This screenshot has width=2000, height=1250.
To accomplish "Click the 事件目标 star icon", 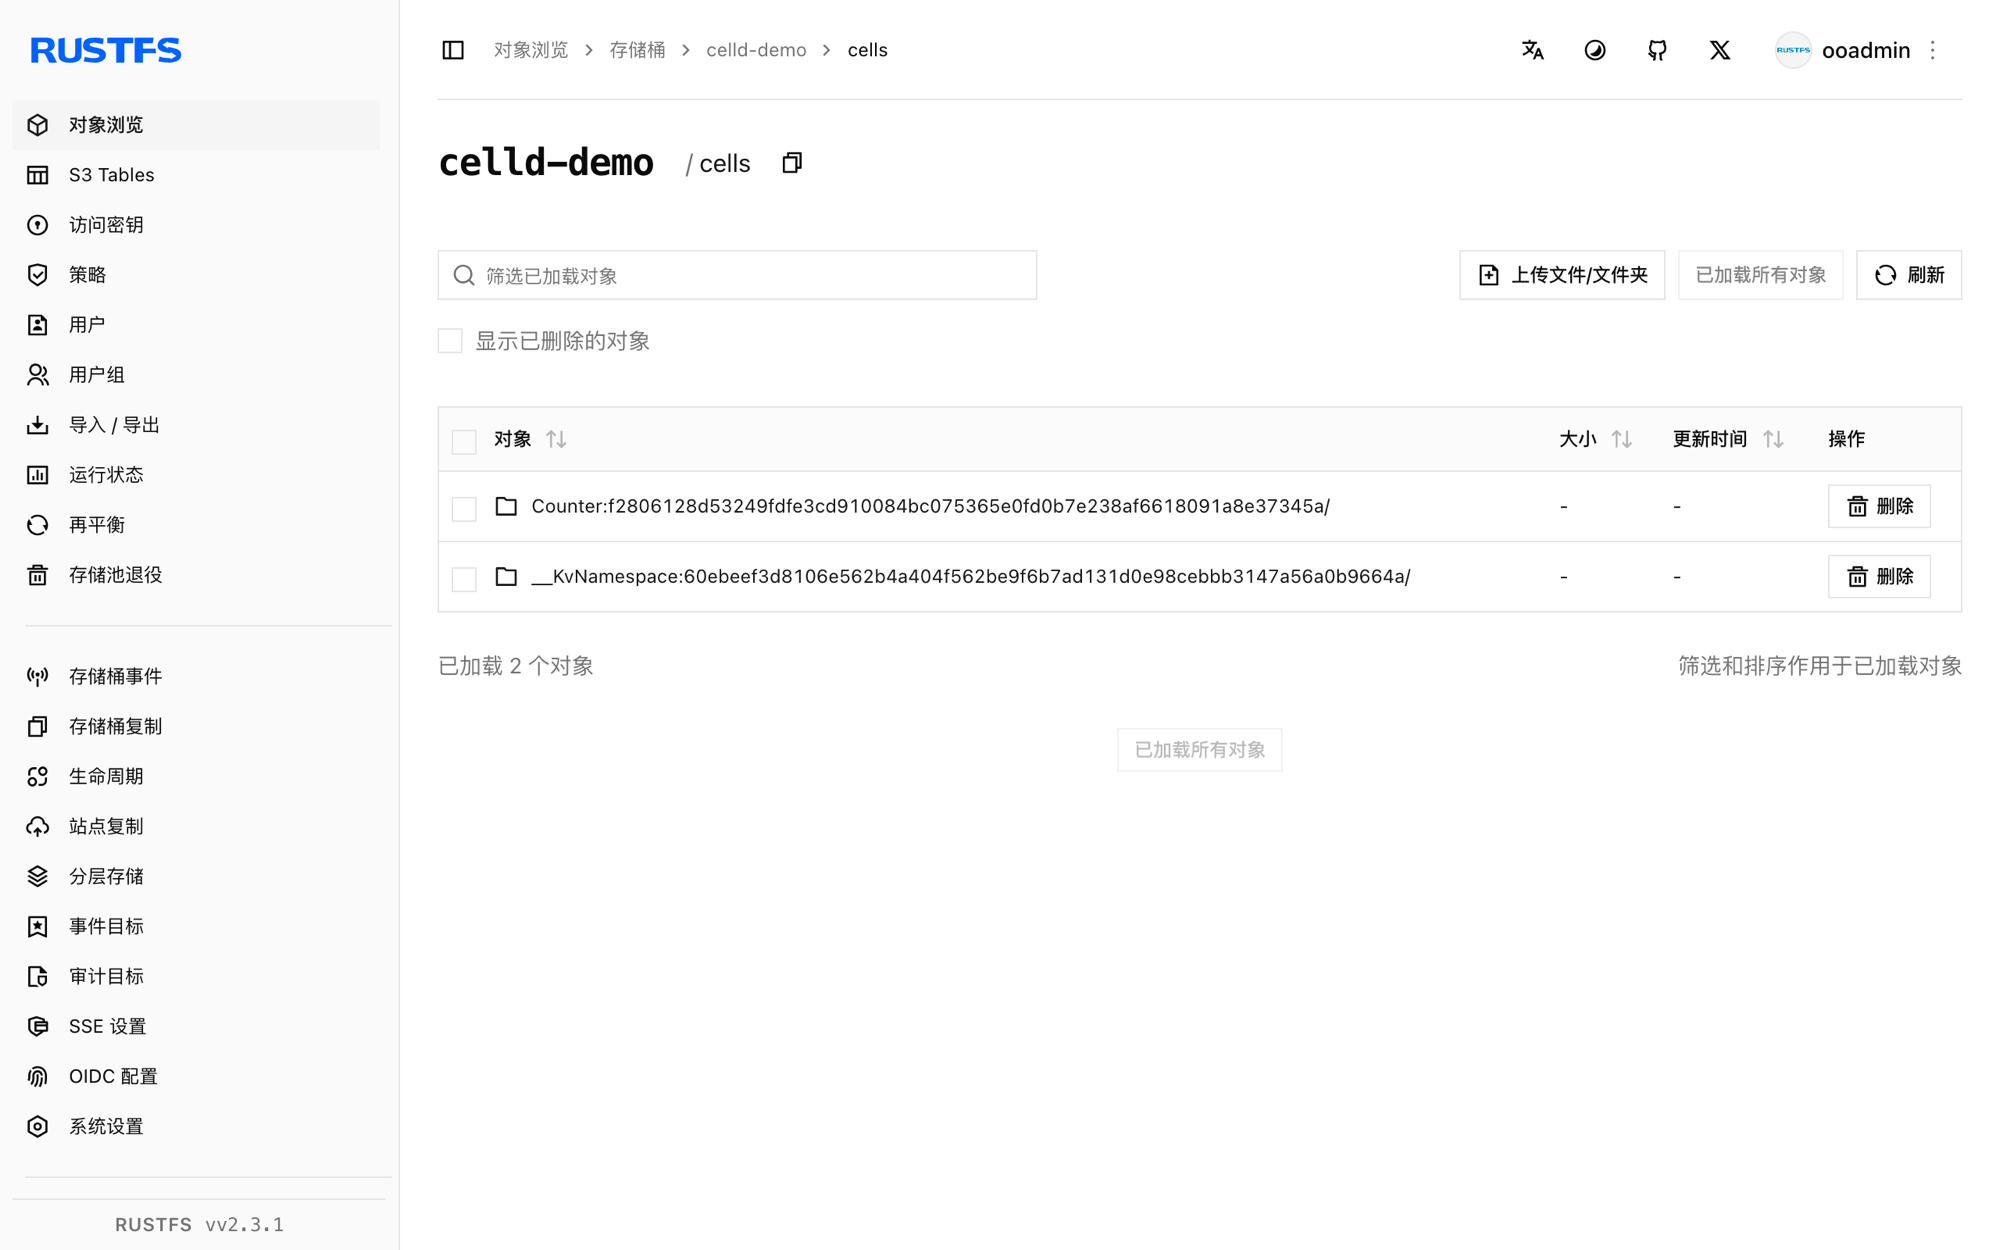I will 38,927.
